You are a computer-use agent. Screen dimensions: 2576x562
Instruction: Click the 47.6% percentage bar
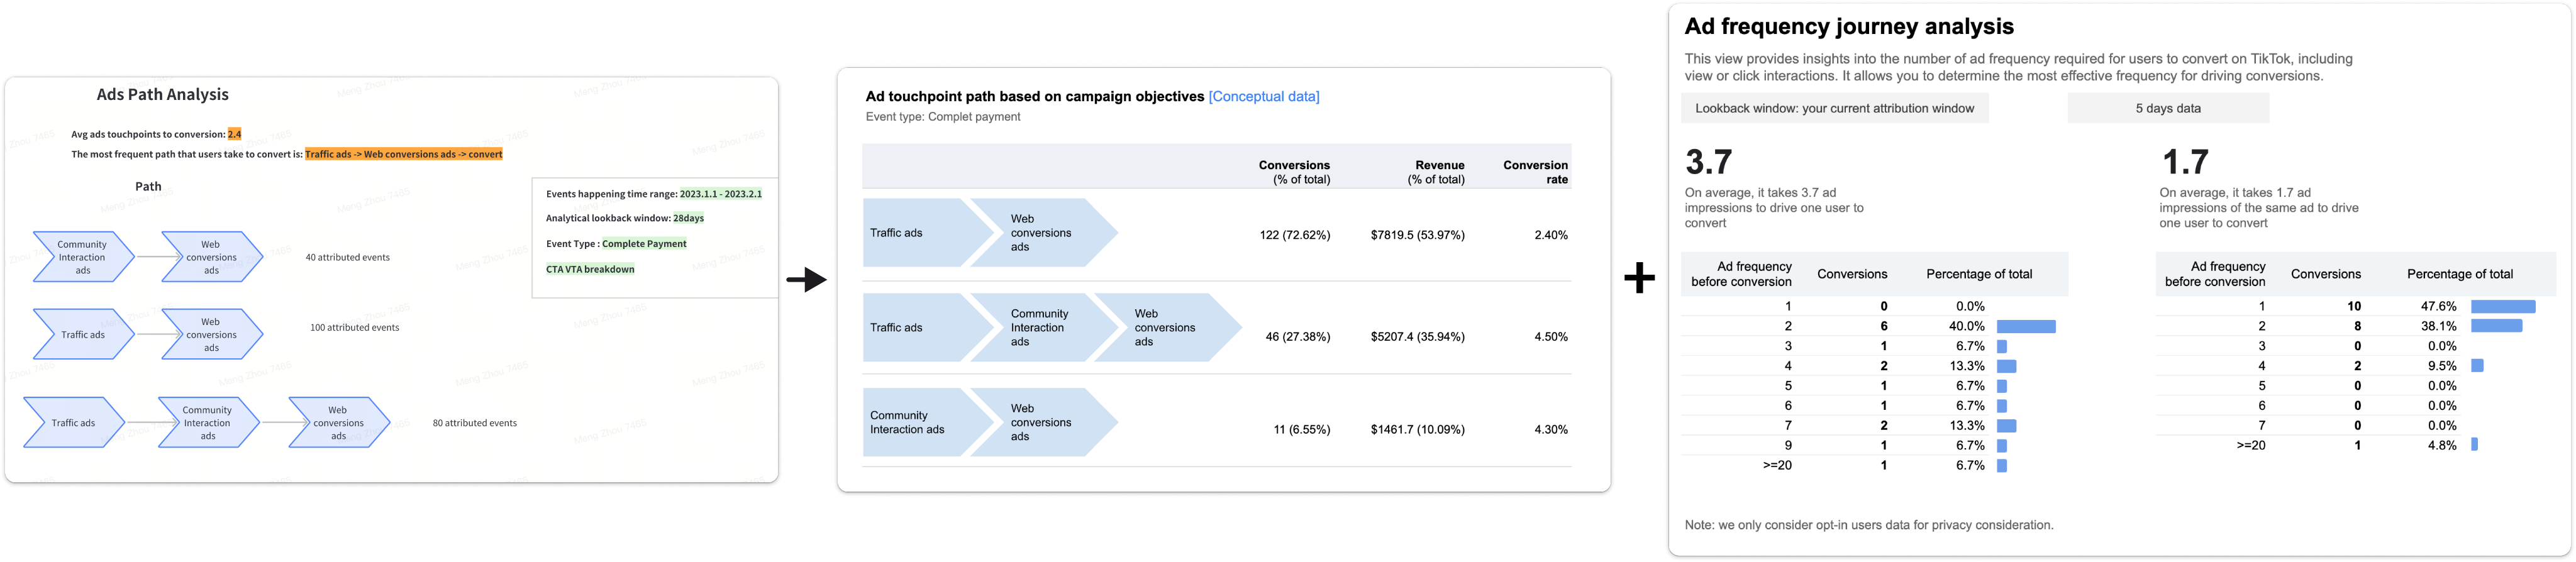pos(2502,307)
